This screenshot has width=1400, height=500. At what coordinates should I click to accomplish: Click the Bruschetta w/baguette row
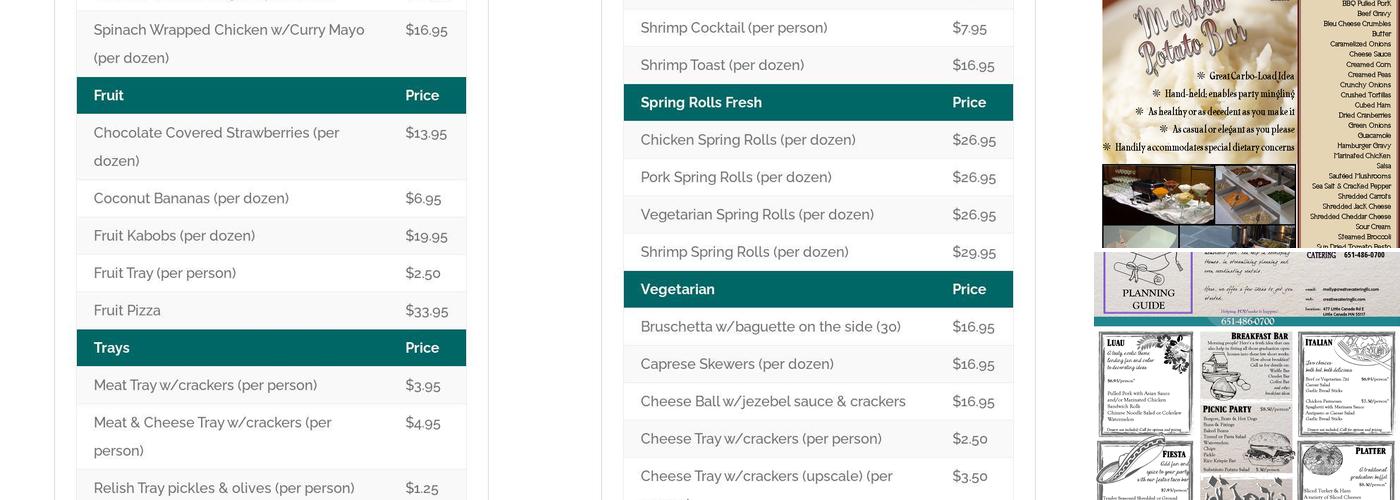(x=770, y=327)
